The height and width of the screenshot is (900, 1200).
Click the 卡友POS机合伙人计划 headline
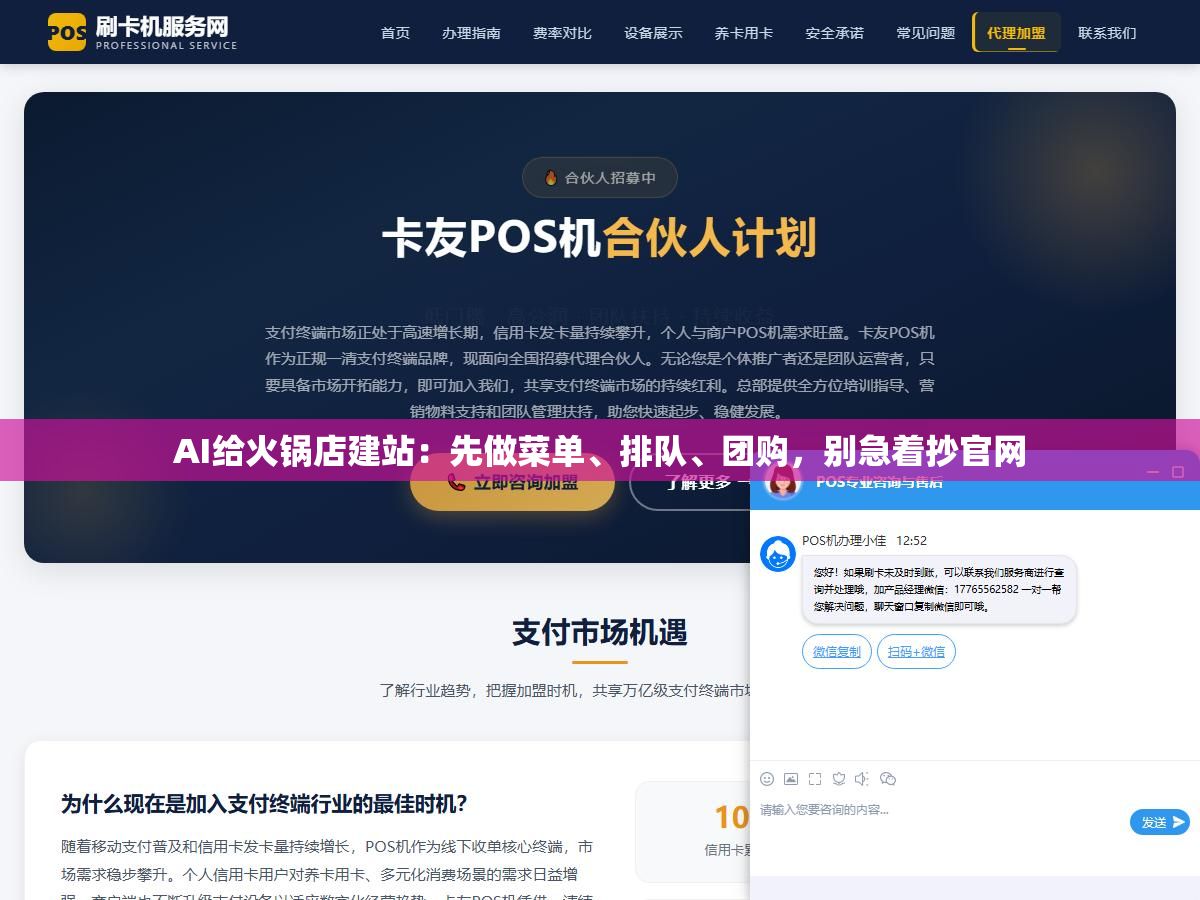coord(600,239)
